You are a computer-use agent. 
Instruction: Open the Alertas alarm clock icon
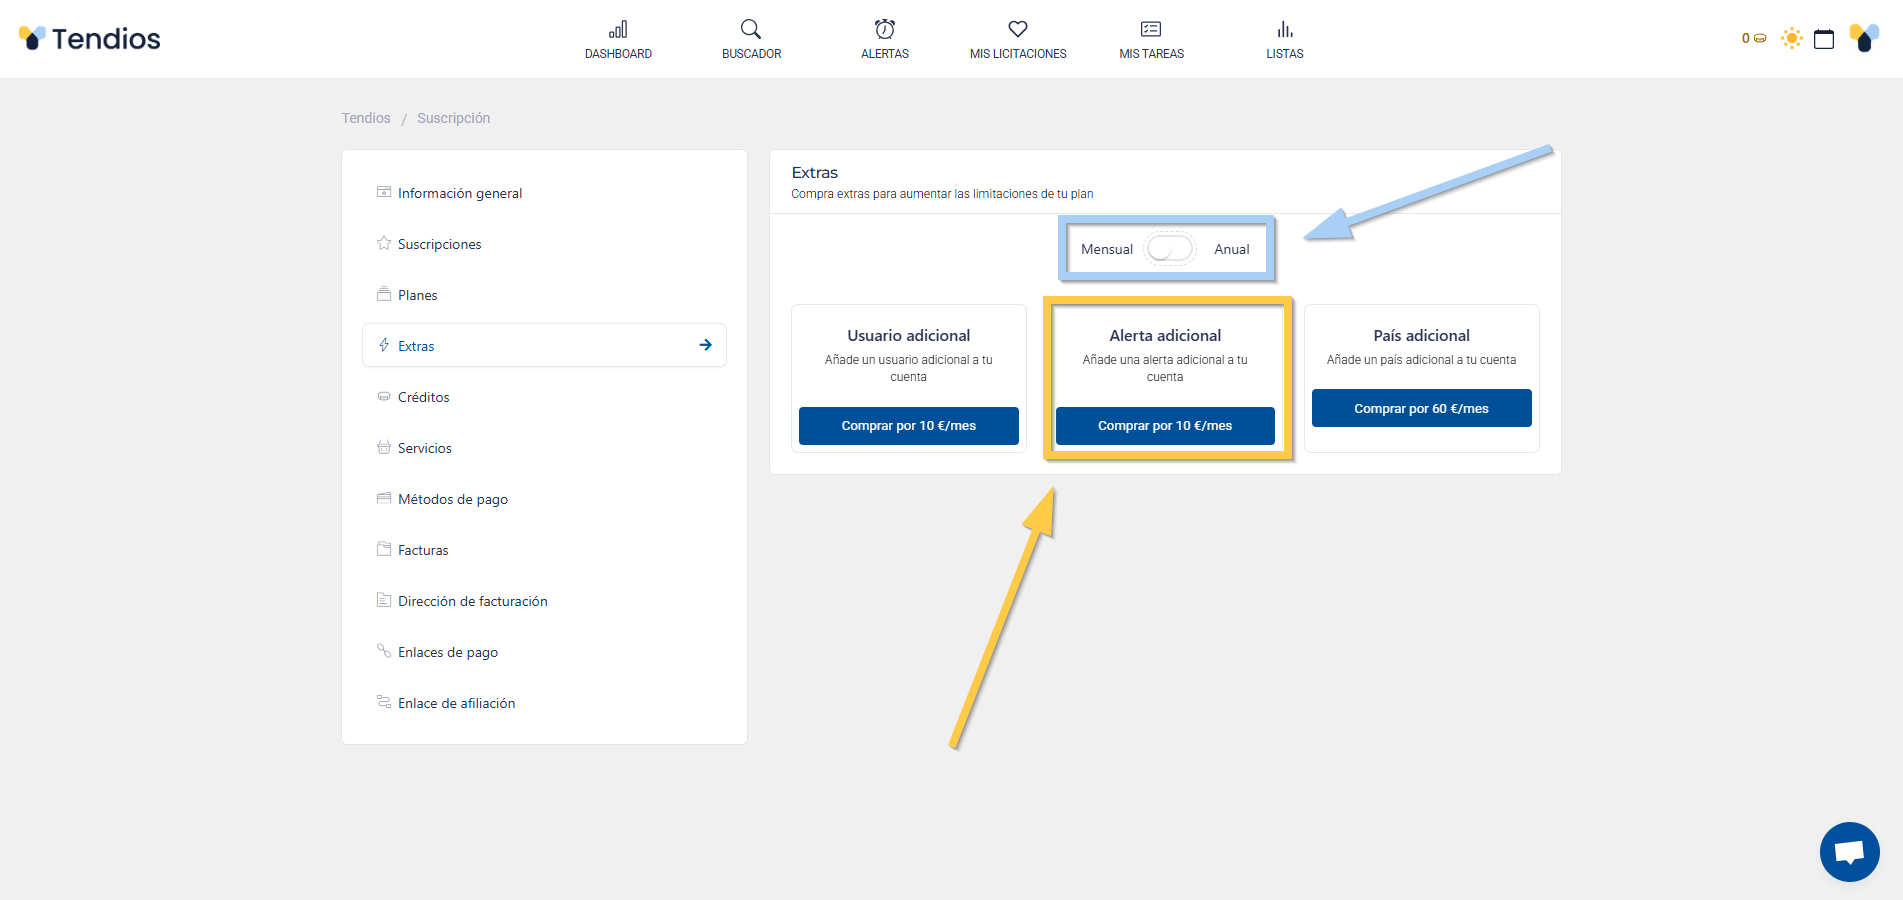(x=885, y=30)
